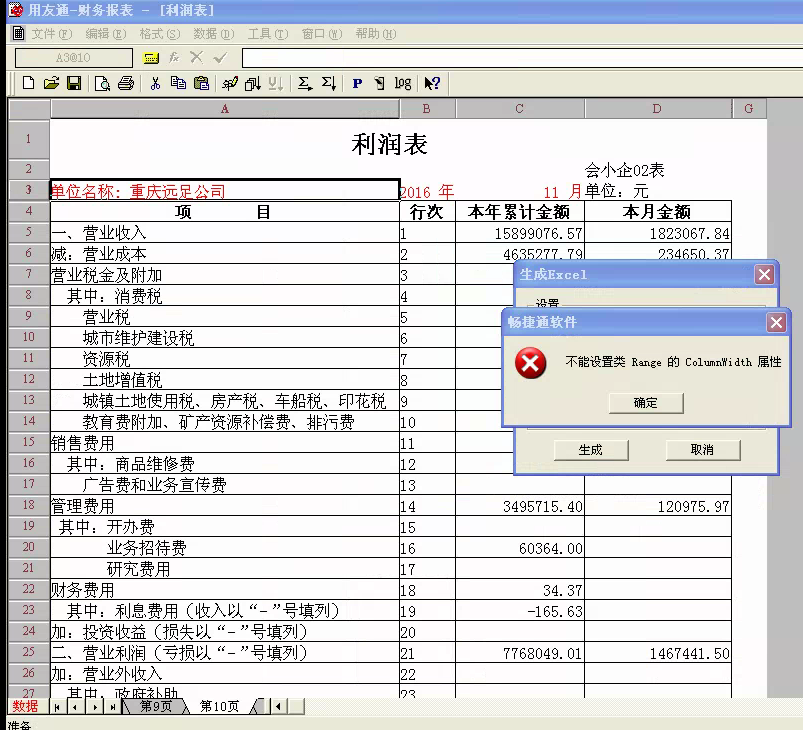Click value 1823067.84

[689, 234]
